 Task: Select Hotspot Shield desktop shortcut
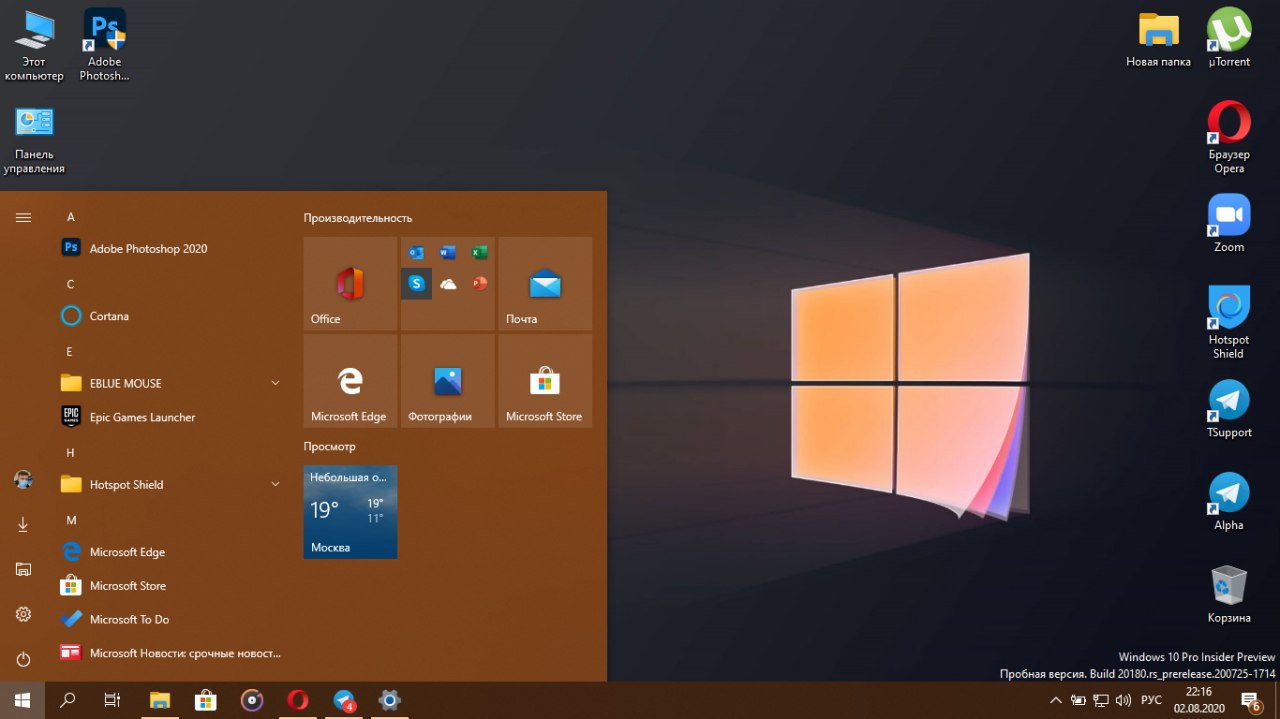click(1229, 323)
